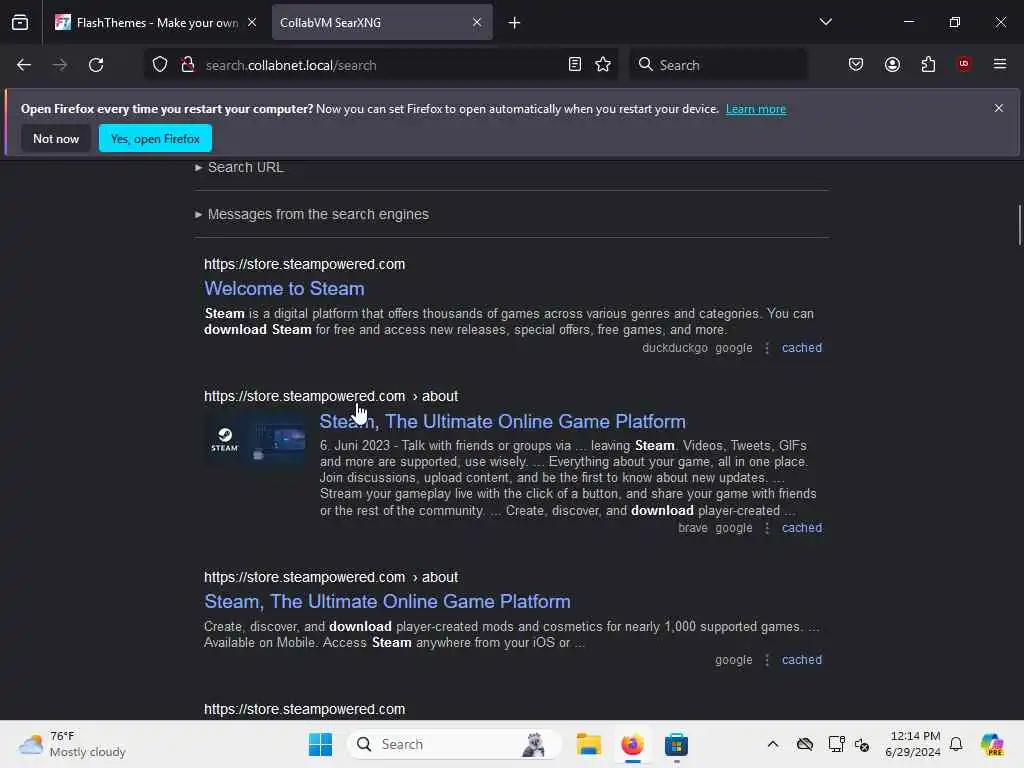The width and height of the screenshot is (1024, 768).
Task: Click Yes, open Firefox button
Action: tap(155, 138)
